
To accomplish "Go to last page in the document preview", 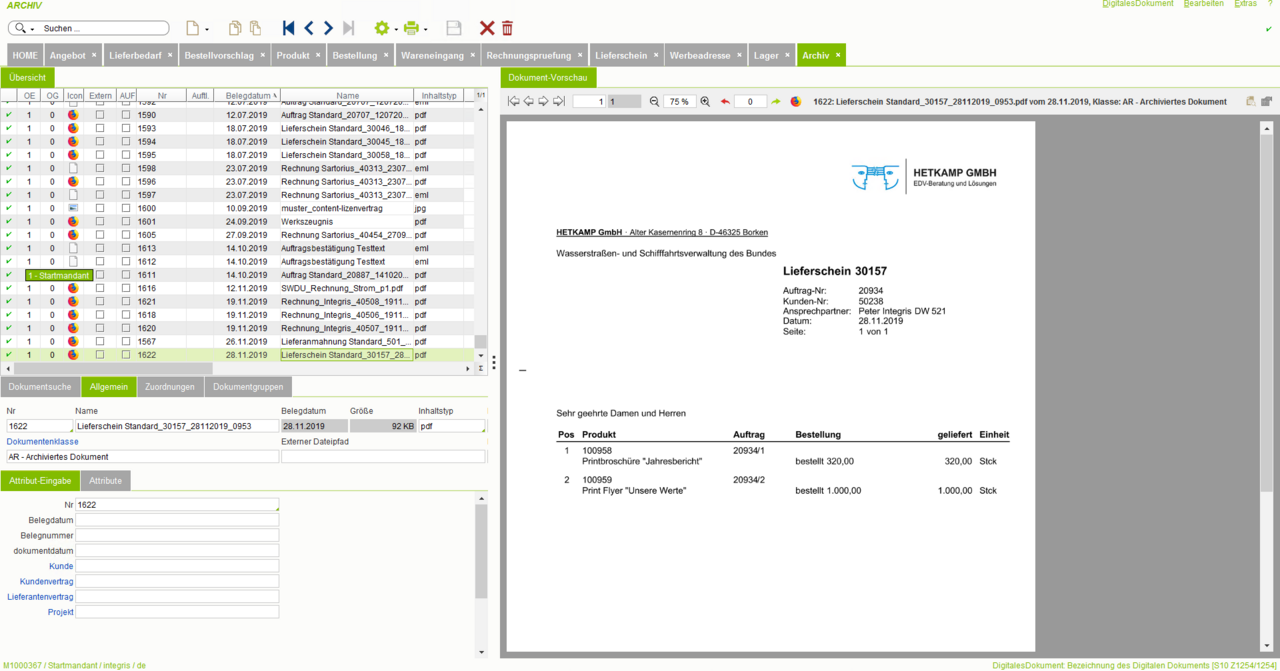I will coord(559,101).
